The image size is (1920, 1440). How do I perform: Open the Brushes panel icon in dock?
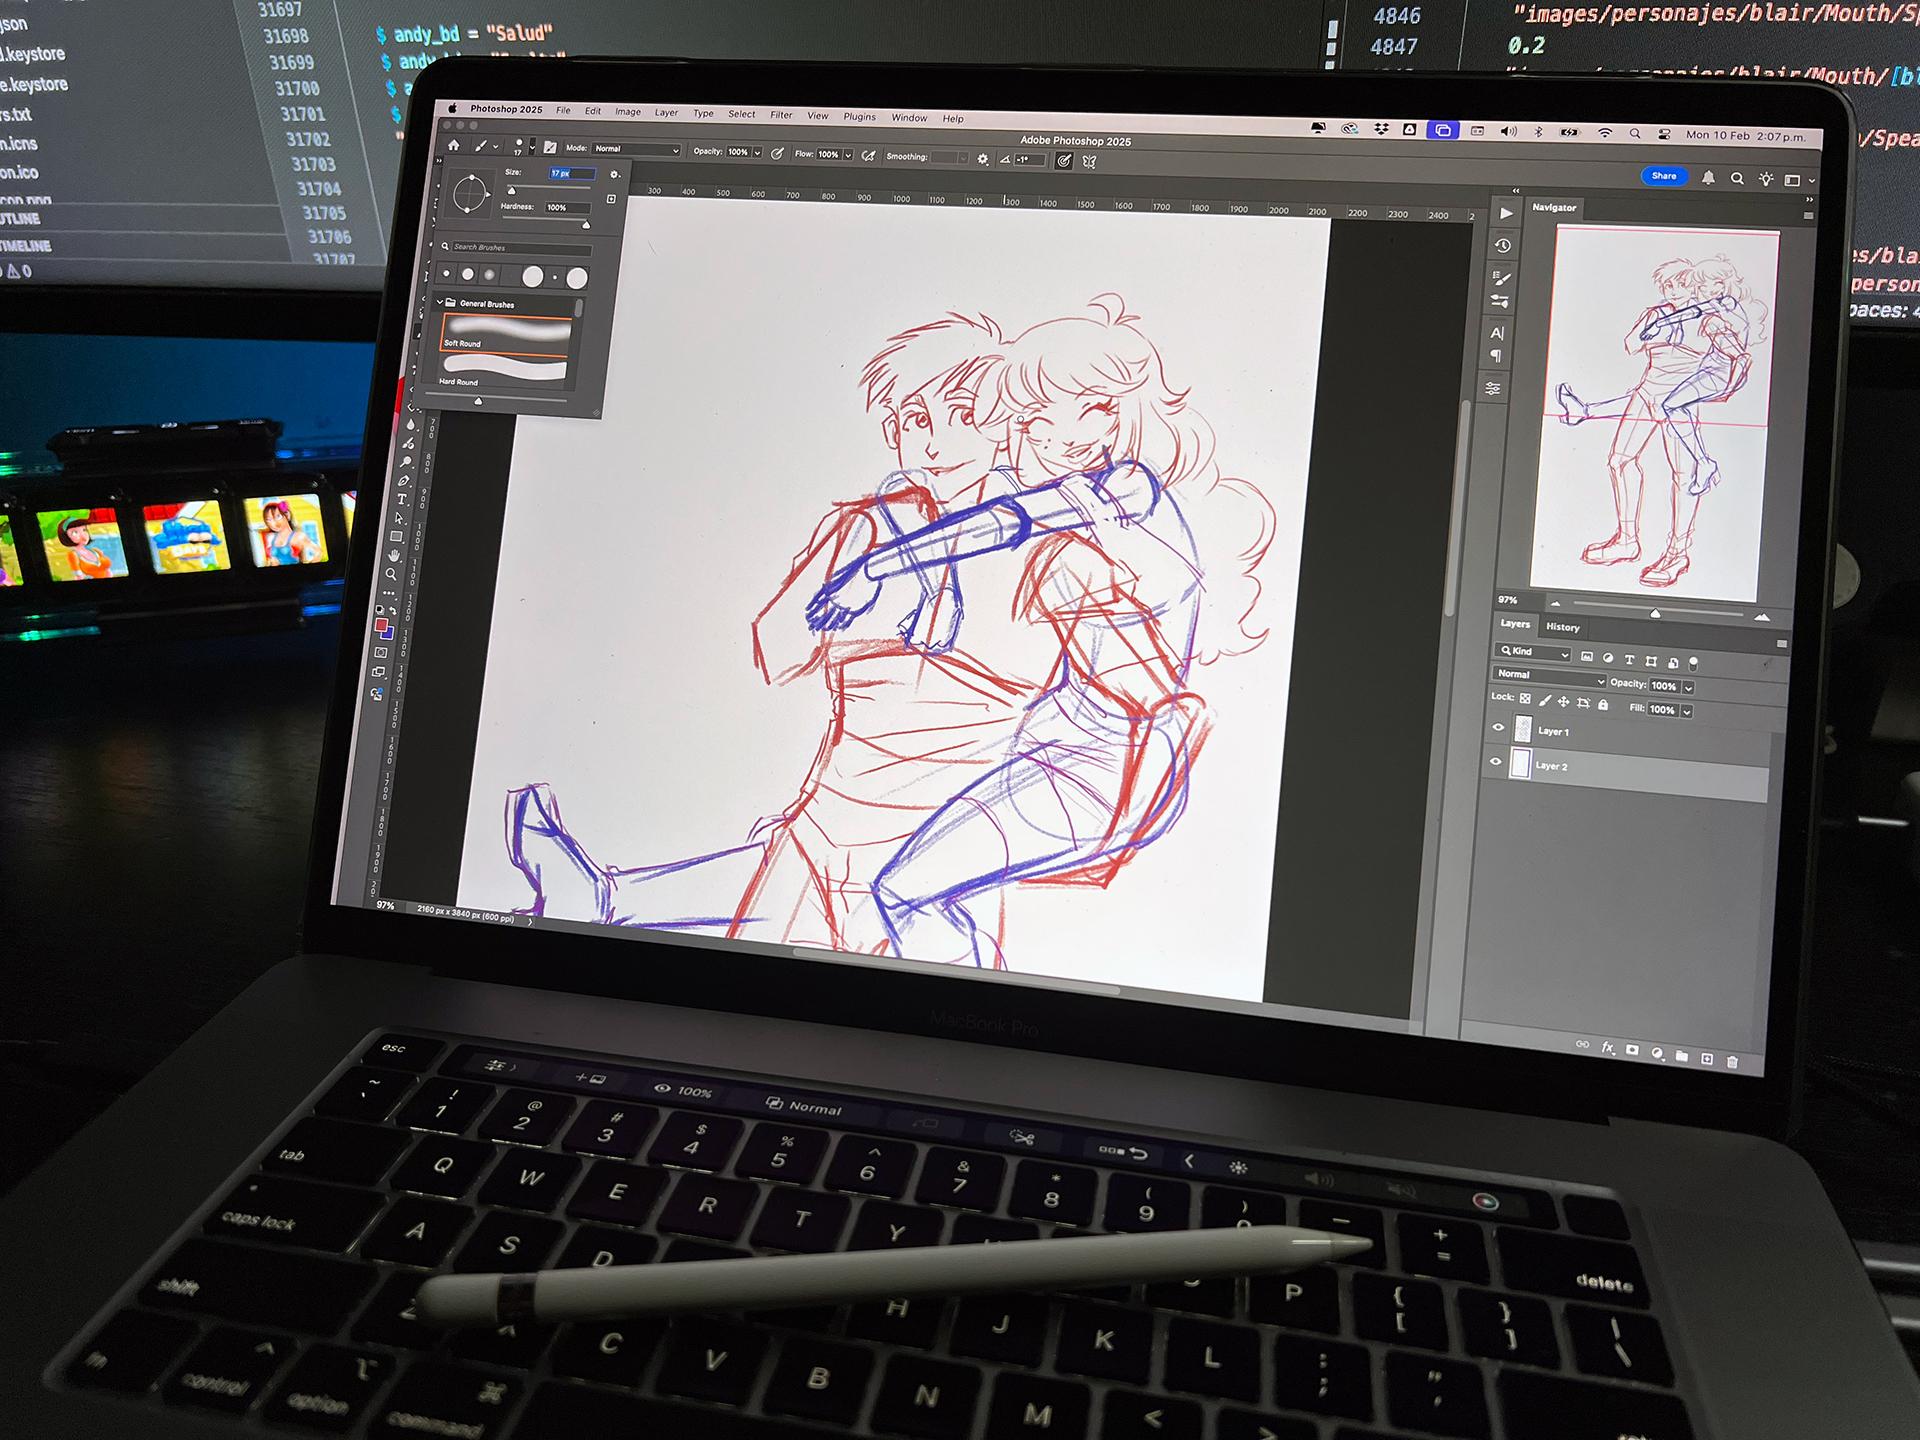pyautogui.click(x=1499, y=301)
